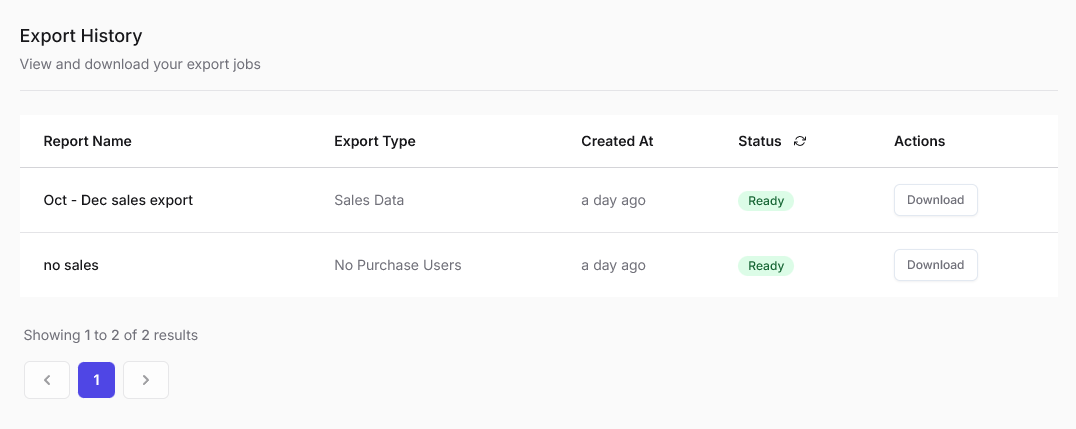Click the Export Type column header
The image size is (1076, 429).
pyautogui.click(x=374, y=141)
